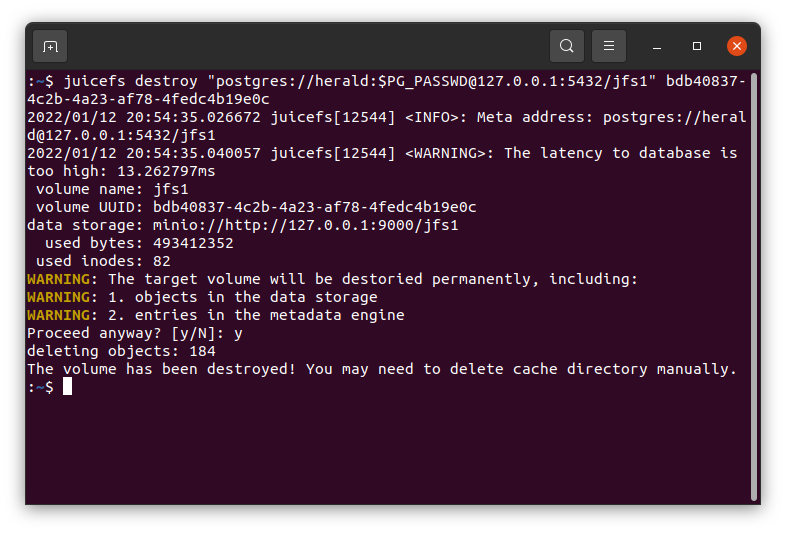Click the 'juicefs destroy' command text
The height and width of the screenshot is (533, 786).
(131, 81)
